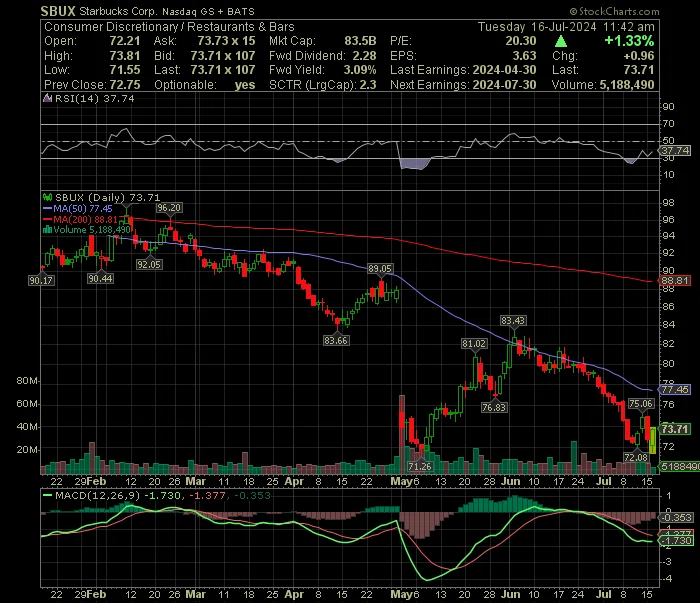The width and height of the screenshot is (700, 603).
Task: Click the -0.353 MACD histogram axis tag
Action: click(x=676, y=518)
